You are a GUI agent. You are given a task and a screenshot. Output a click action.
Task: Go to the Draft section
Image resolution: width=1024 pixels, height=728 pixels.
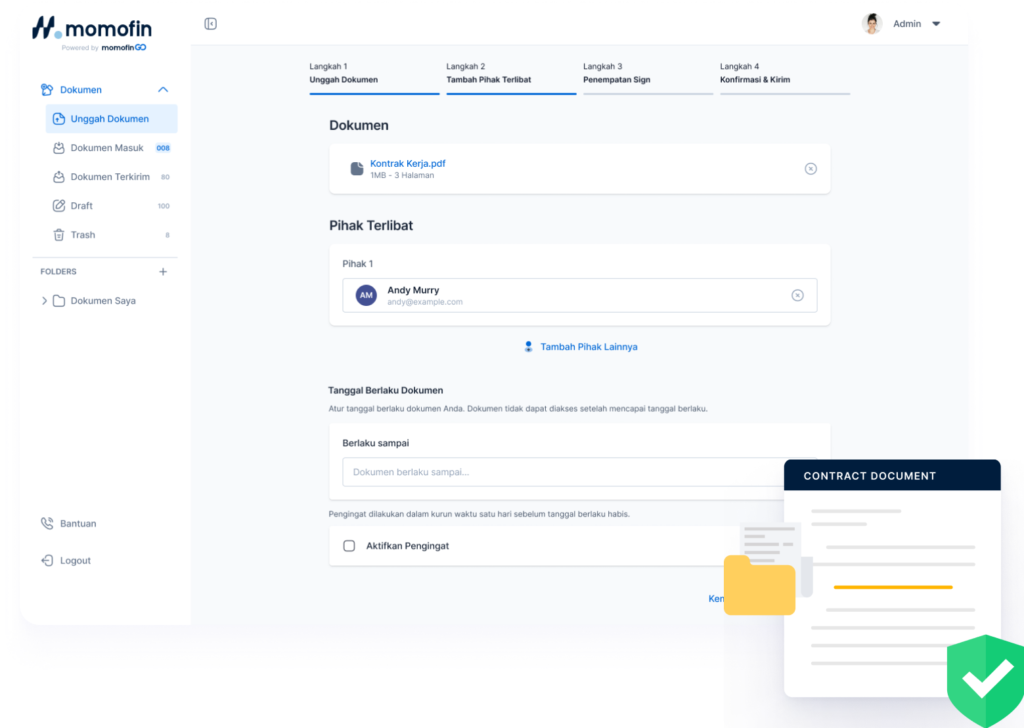pyautogui.click(x=82, y=206)
